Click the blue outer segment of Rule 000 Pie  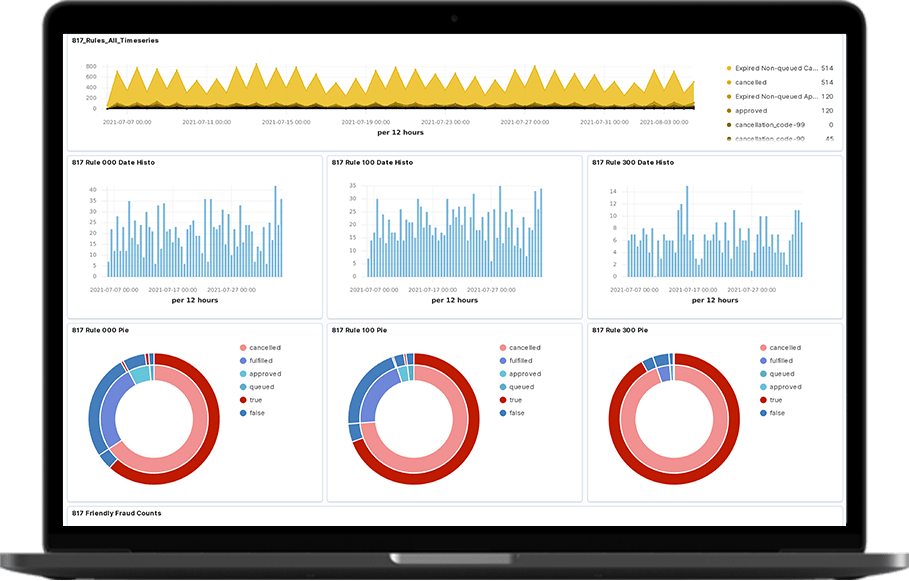coord(95,415)
